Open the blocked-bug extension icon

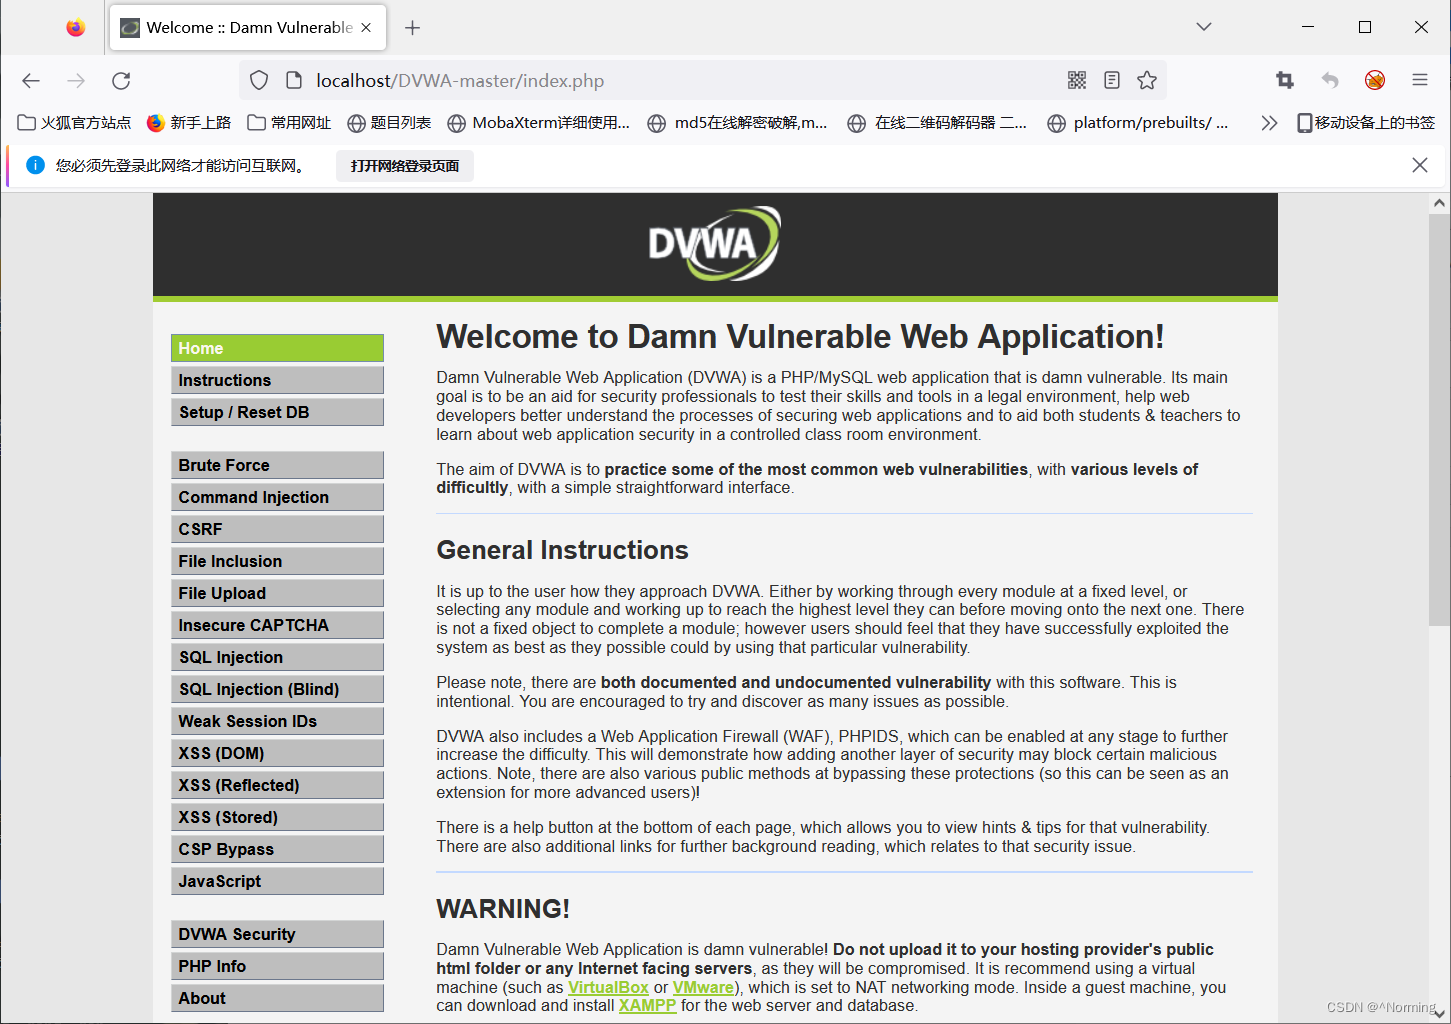[1375, 81]
